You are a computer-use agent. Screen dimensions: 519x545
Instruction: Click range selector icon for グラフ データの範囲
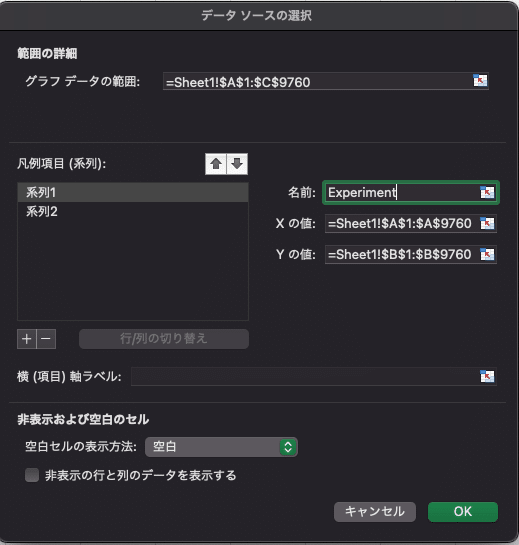480,81
